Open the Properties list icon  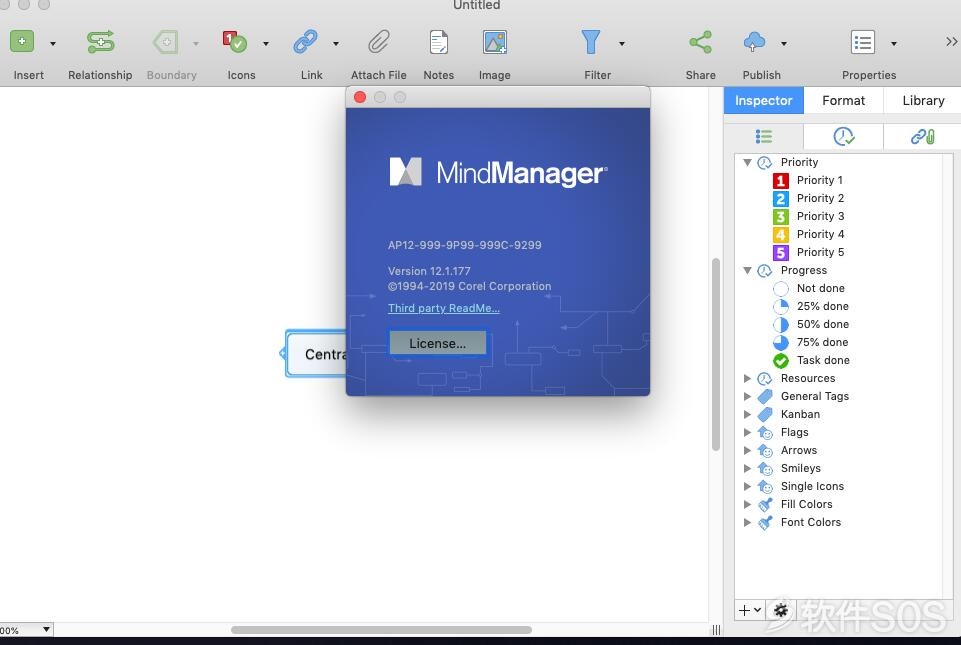[863, 42]
